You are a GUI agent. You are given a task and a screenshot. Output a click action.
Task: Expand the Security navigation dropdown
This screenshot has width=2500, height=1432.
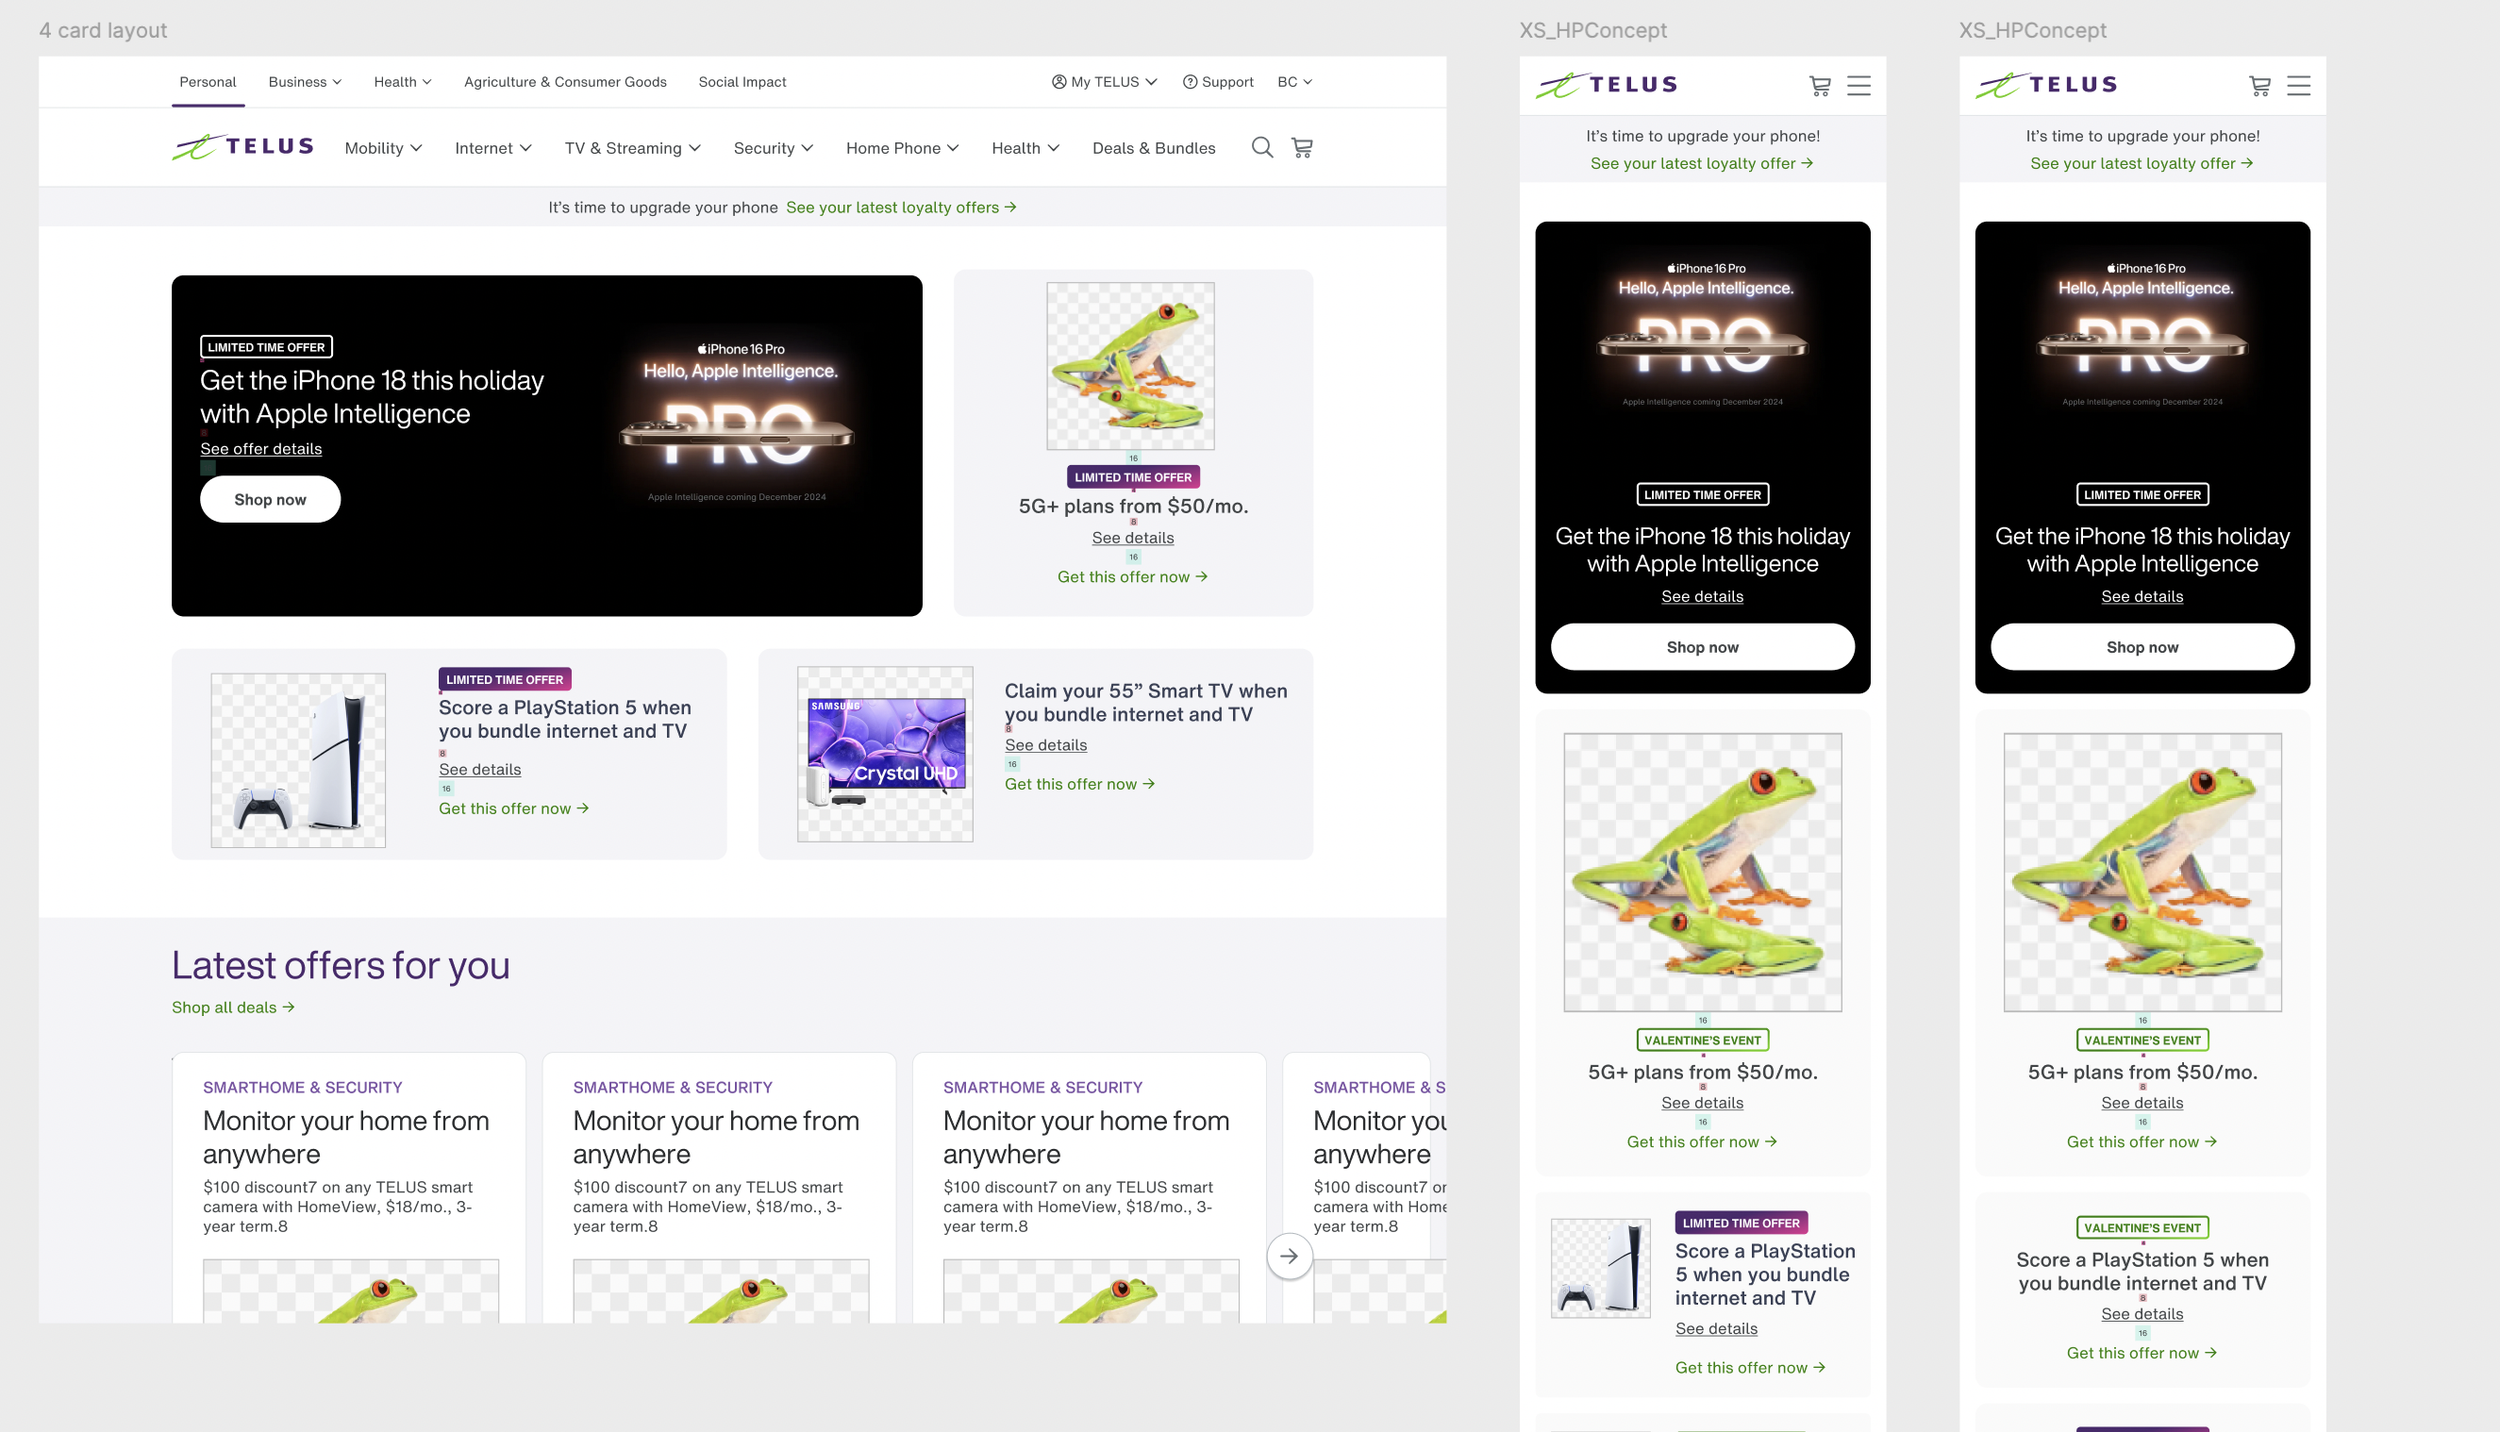pyautogui.click(x=773, y=148)
